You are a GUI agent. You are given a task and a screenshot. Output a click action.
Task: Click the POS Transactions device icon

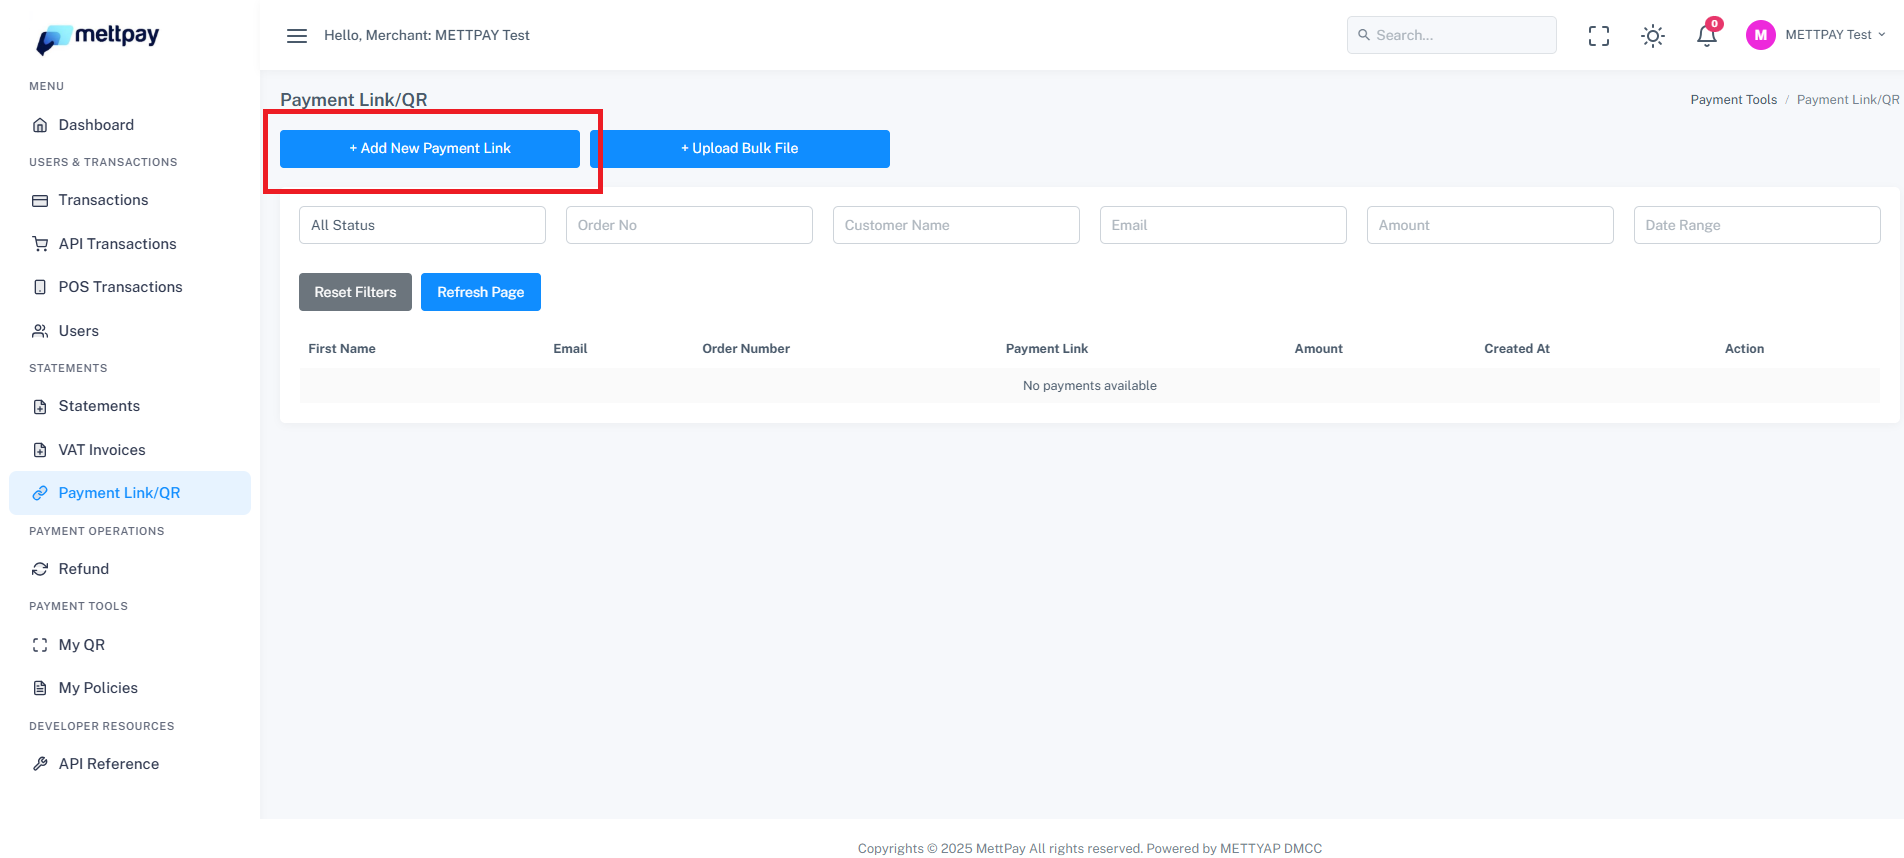[x=40, y=287]
